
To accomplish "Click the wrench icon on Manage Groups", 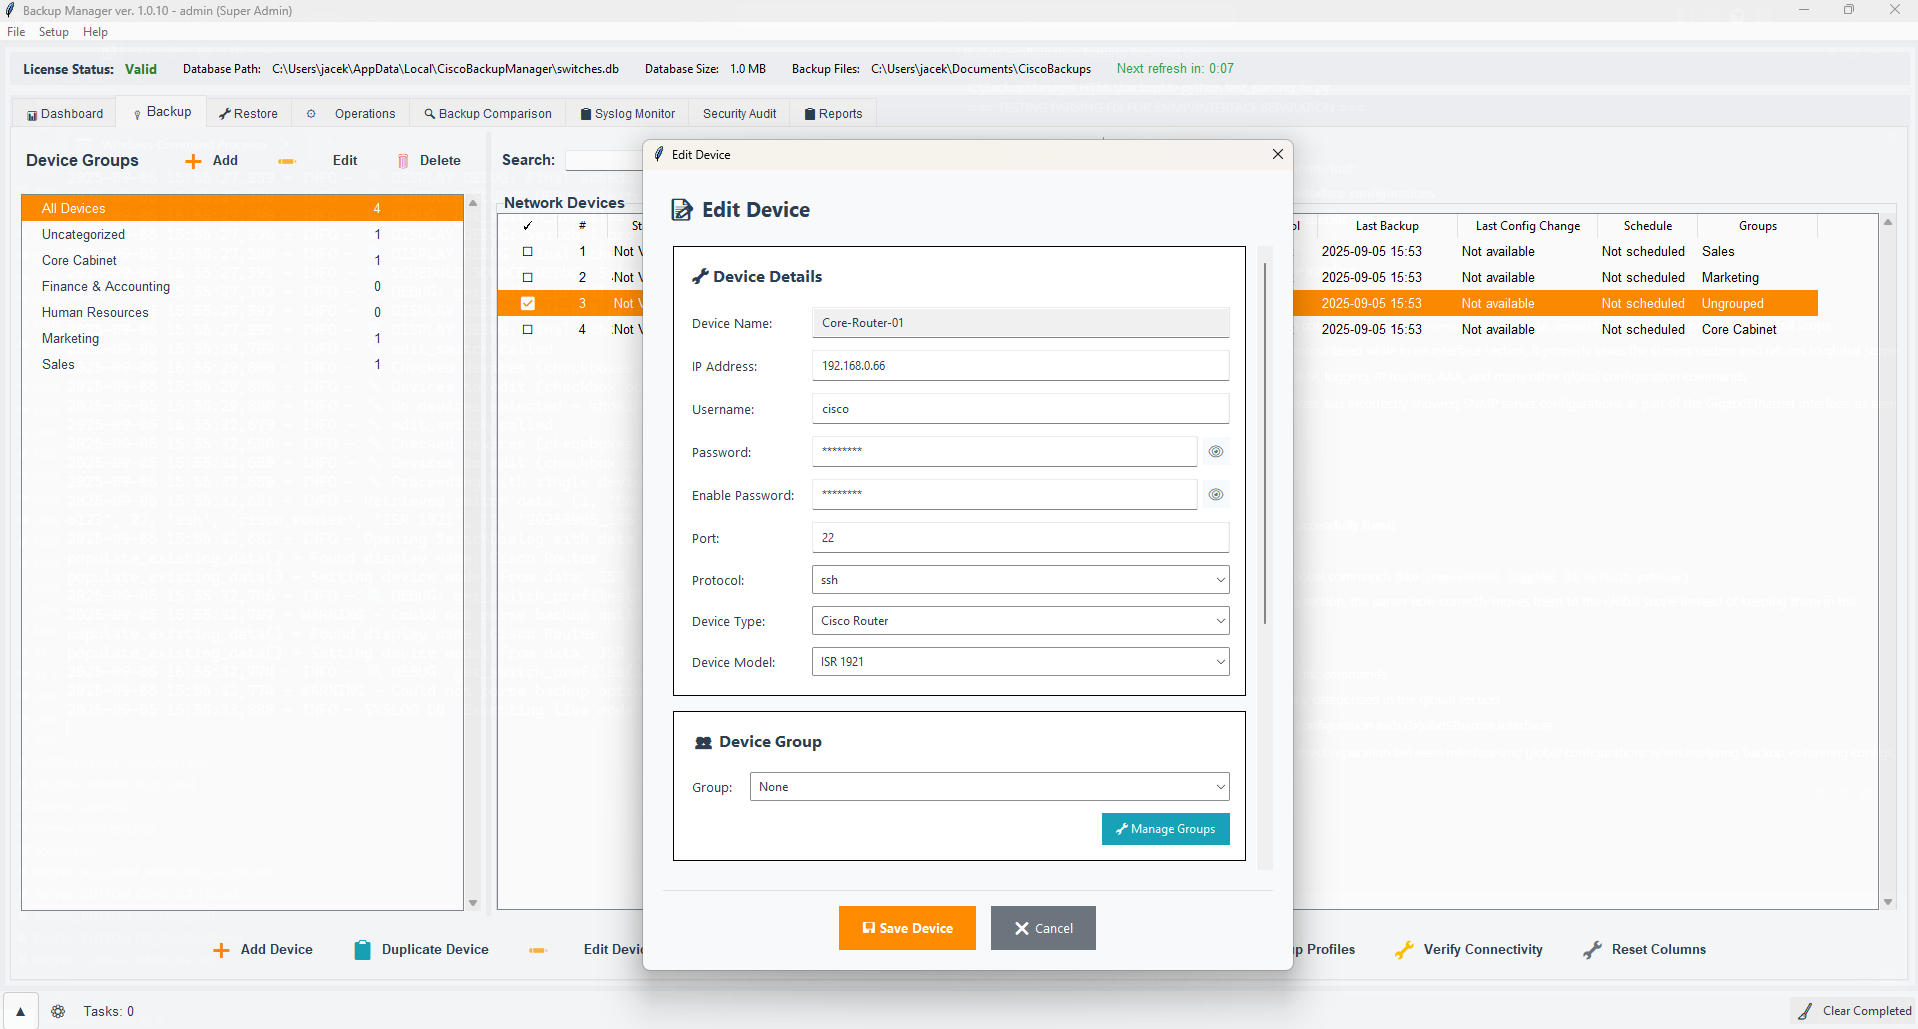I will [1122, 829].
